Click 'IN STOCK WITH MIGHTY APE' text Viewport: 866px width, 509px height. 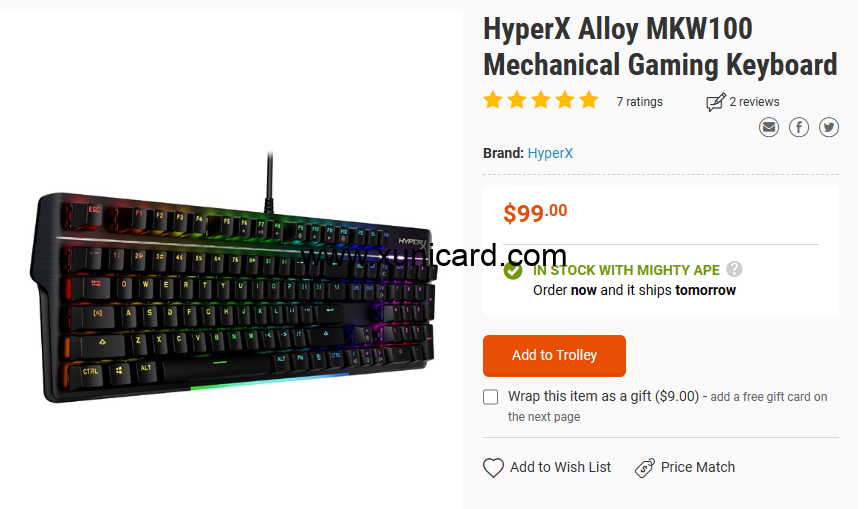626,270
